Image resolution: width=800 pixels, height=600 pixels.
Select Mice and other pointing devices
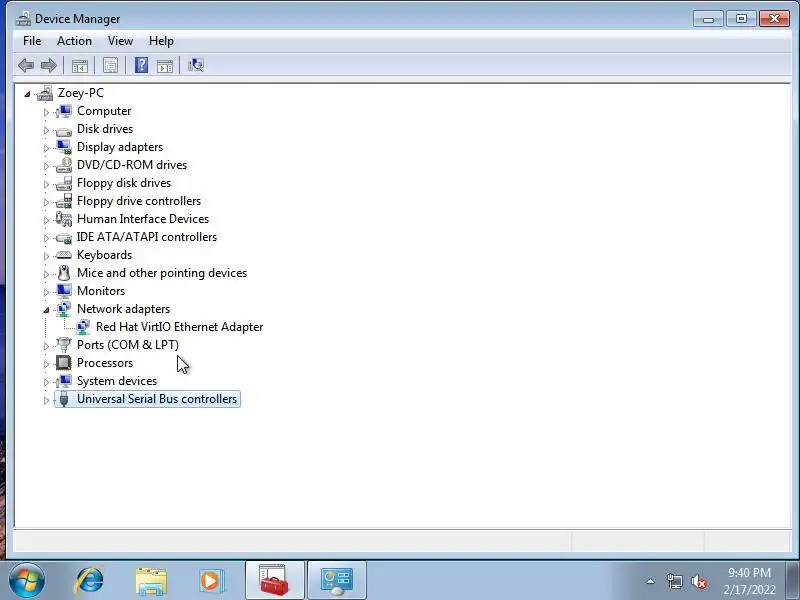(x=162, y=273)
